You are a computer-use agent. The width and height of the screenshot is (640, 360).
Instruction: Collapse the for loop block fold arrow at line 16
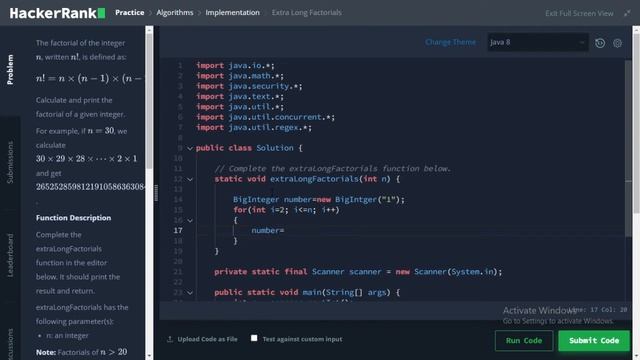pos(190,220)
